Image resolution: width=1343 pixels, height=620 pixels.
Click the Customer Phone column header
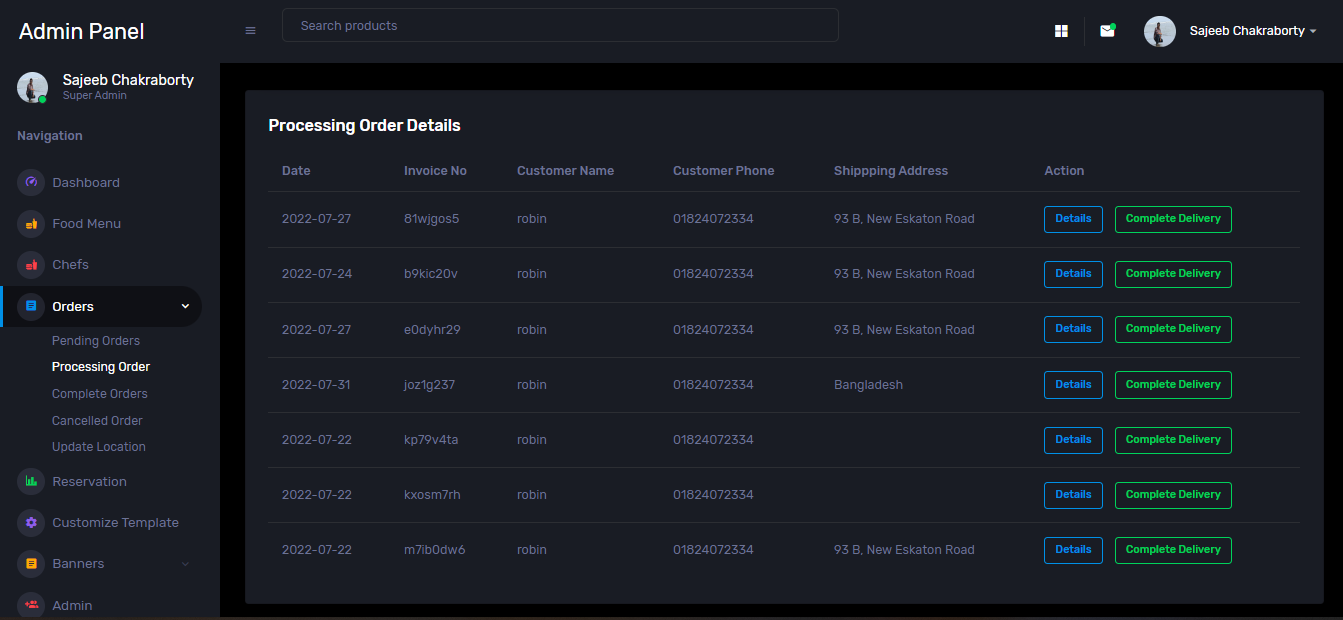(x=723, y=171)
